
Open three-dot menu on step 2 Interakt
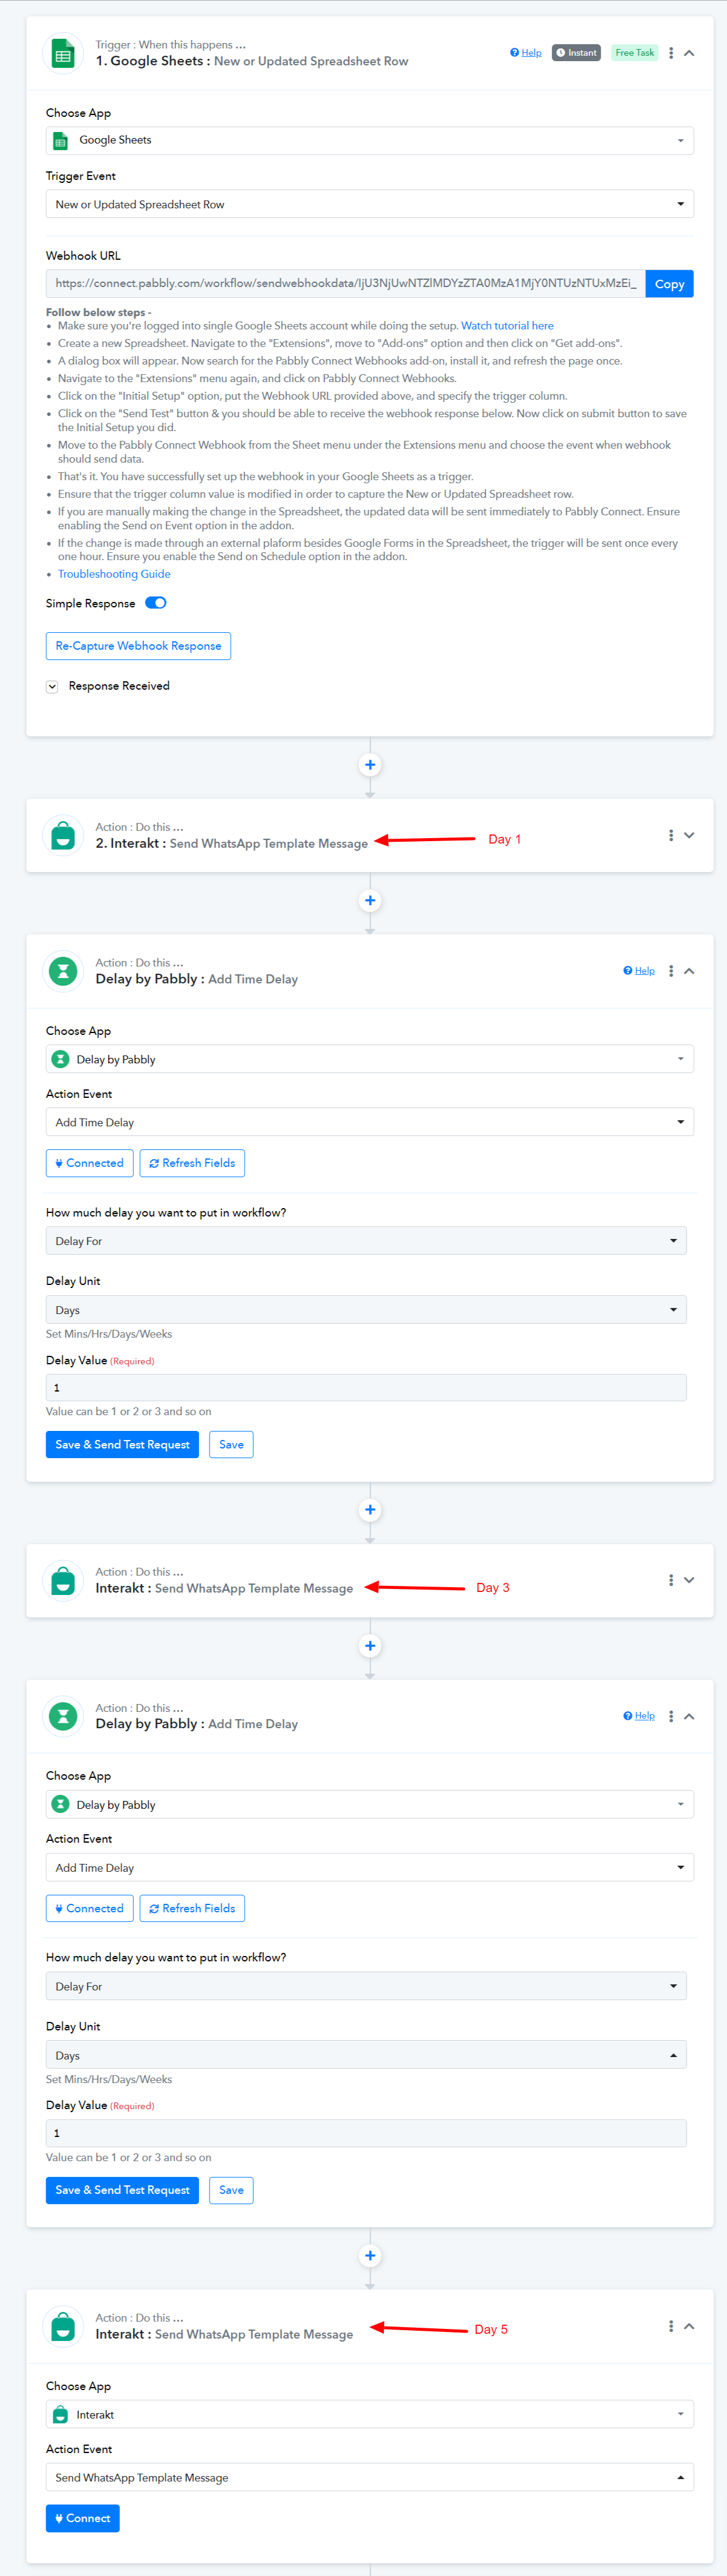pos(670,835)
